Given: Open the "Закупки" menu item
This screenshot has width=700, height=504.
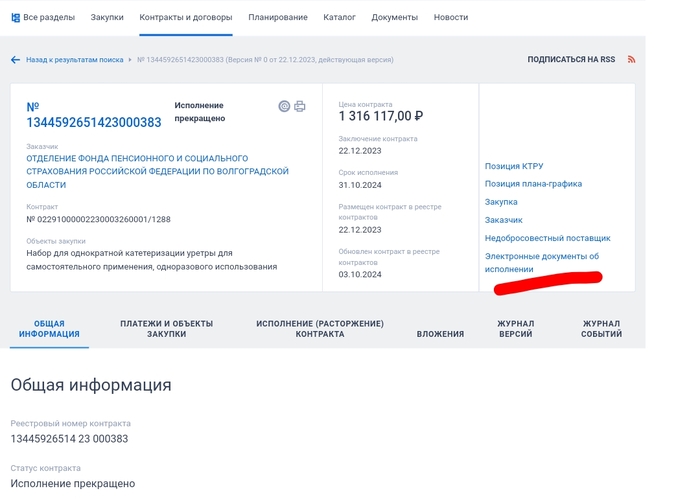Looking at the screenshot, I should (107, 18).
